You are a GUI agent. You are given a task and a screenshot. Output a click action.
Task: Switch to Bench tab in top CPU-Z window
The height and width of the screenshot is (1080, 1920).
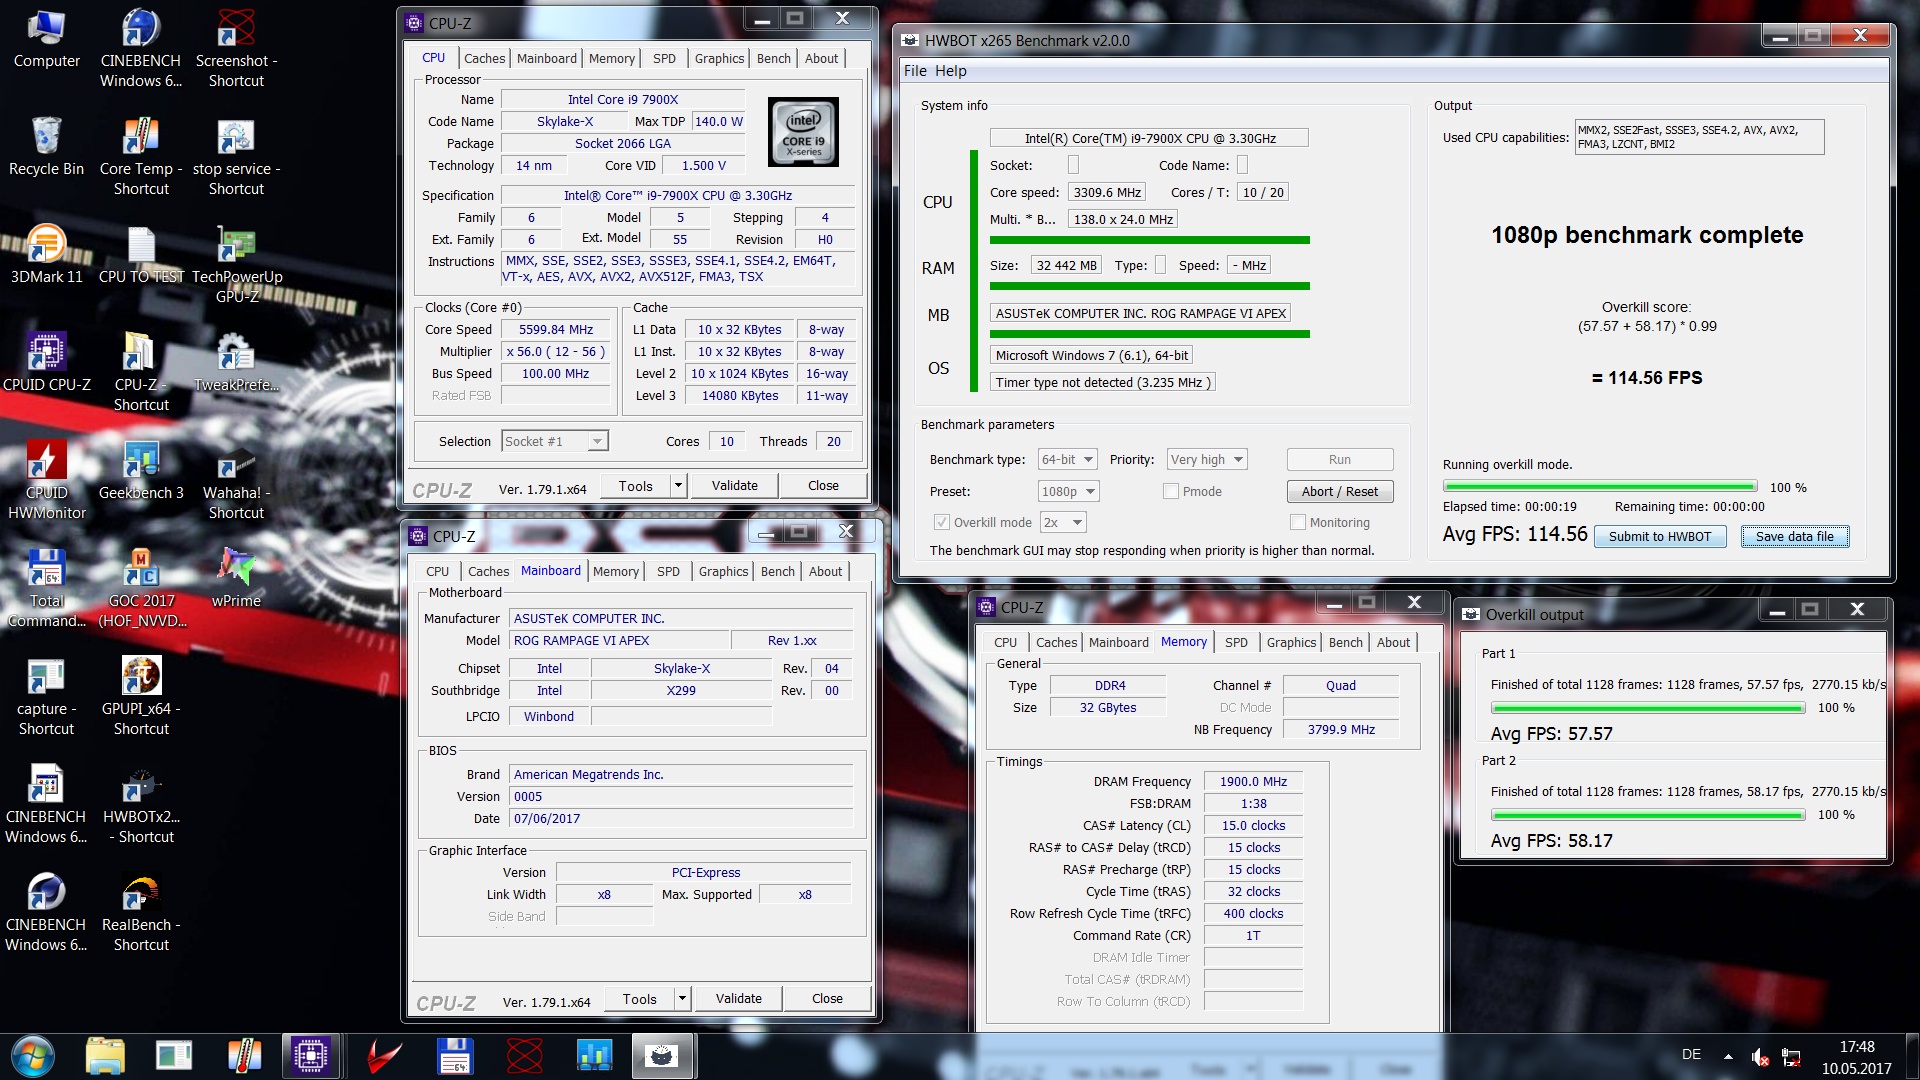773,58
